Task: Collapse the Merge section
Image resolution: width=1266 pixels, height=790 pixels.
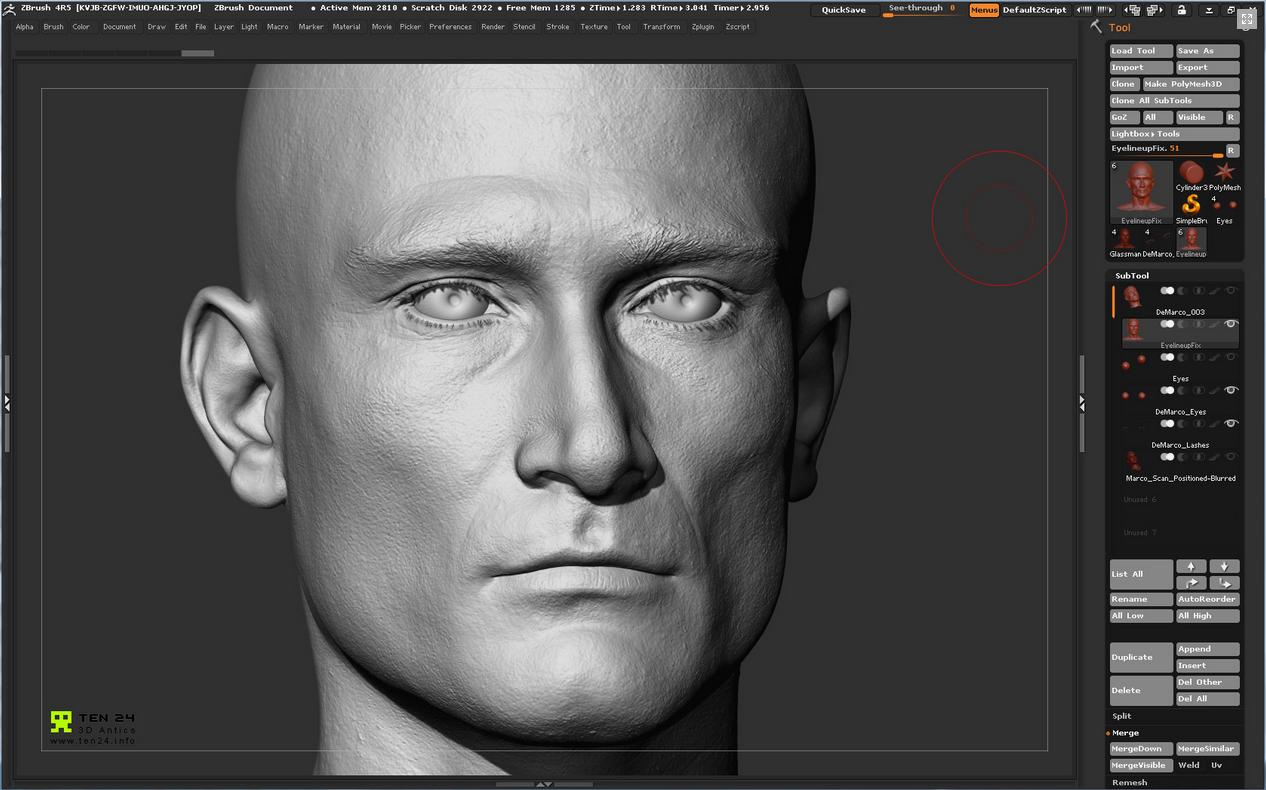Action: click(1125, 733)
